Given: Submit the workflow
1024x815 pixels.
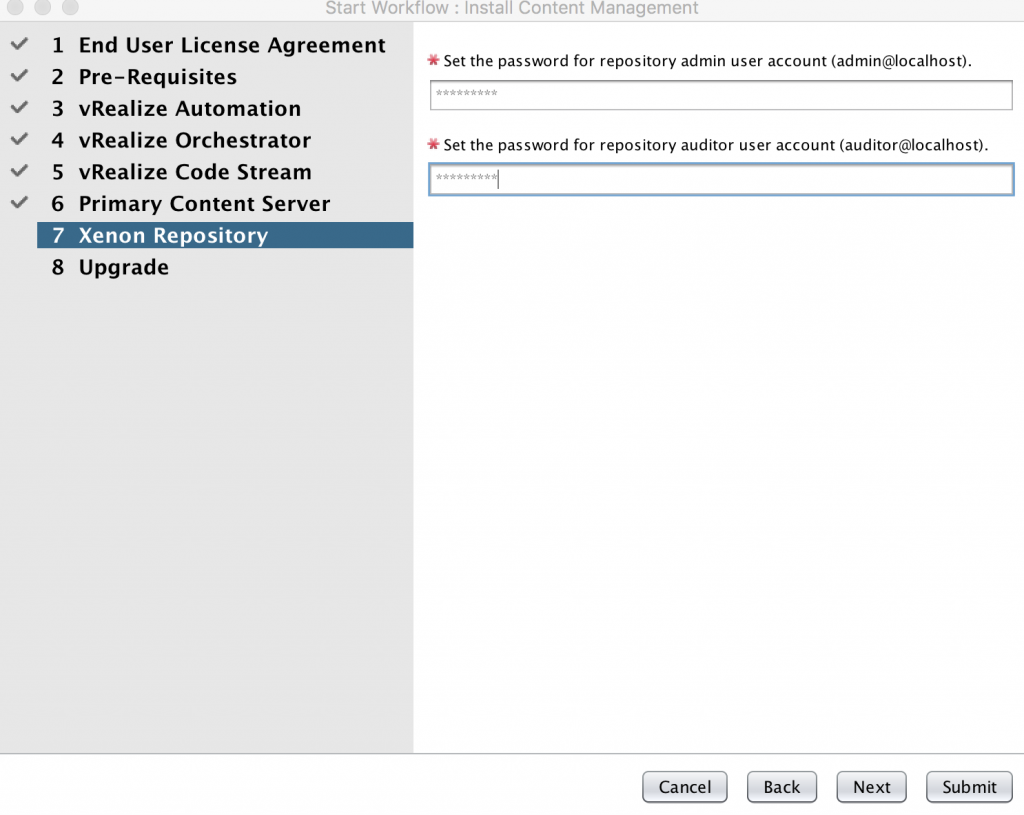Looking at the screenshot, I should (x=969, y=787).
